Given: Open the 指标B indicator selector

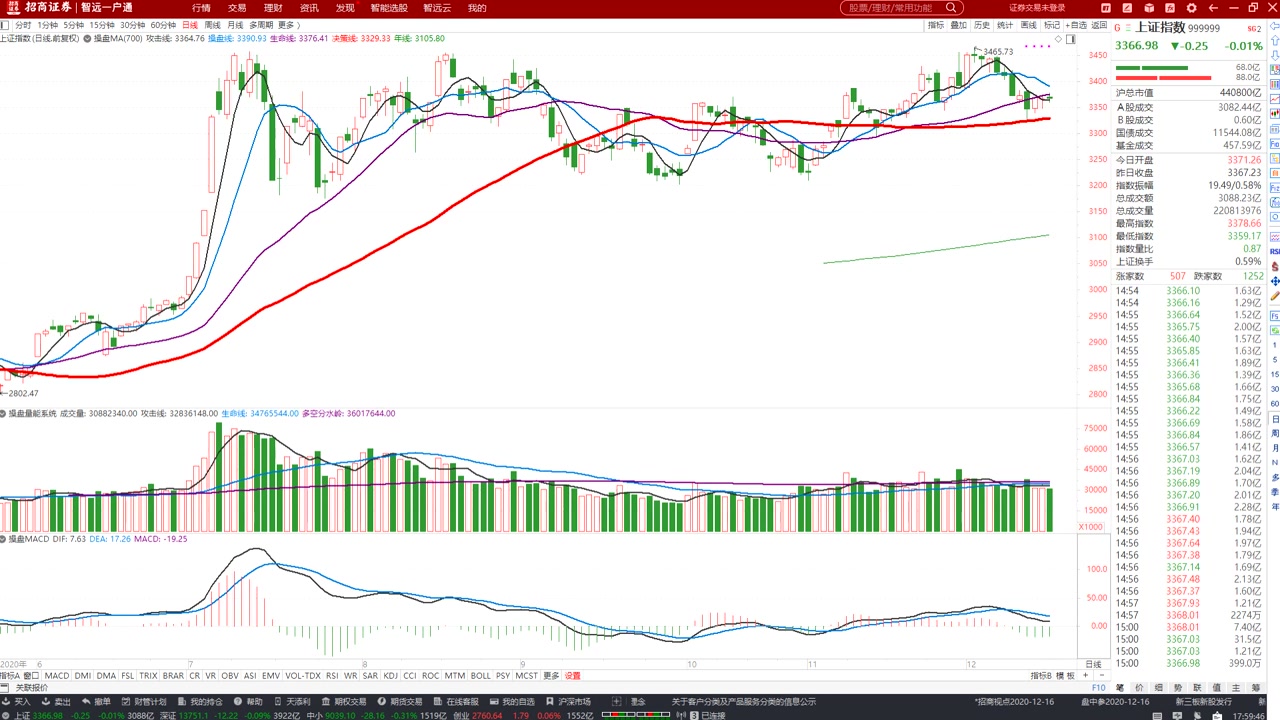Looking at the screenshot, I should (1041, 676).
